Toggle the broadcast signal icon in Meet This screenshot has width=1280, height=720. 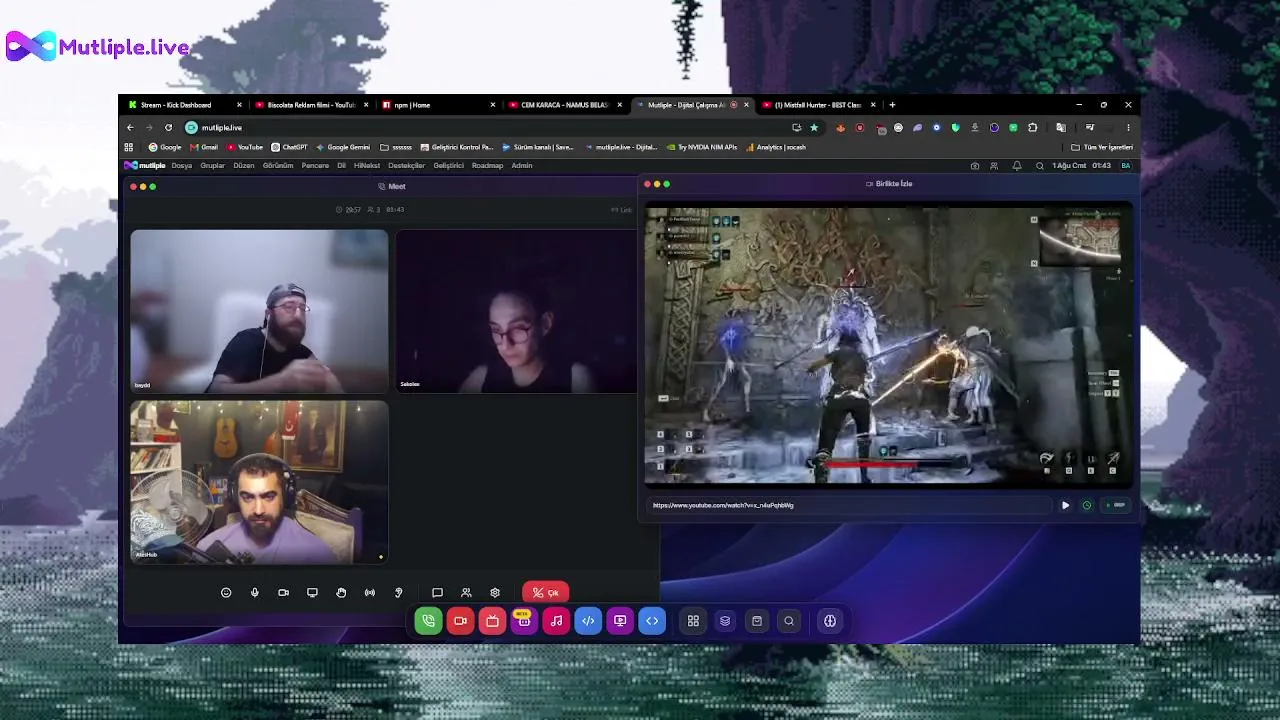coord(370,593)
